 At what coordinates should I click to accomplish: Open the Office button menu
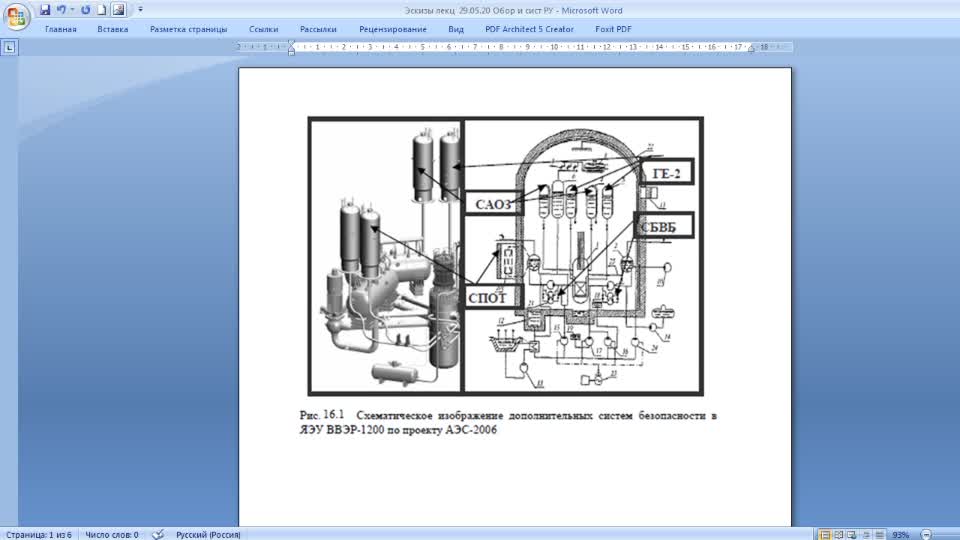click(x=17, y=16)
